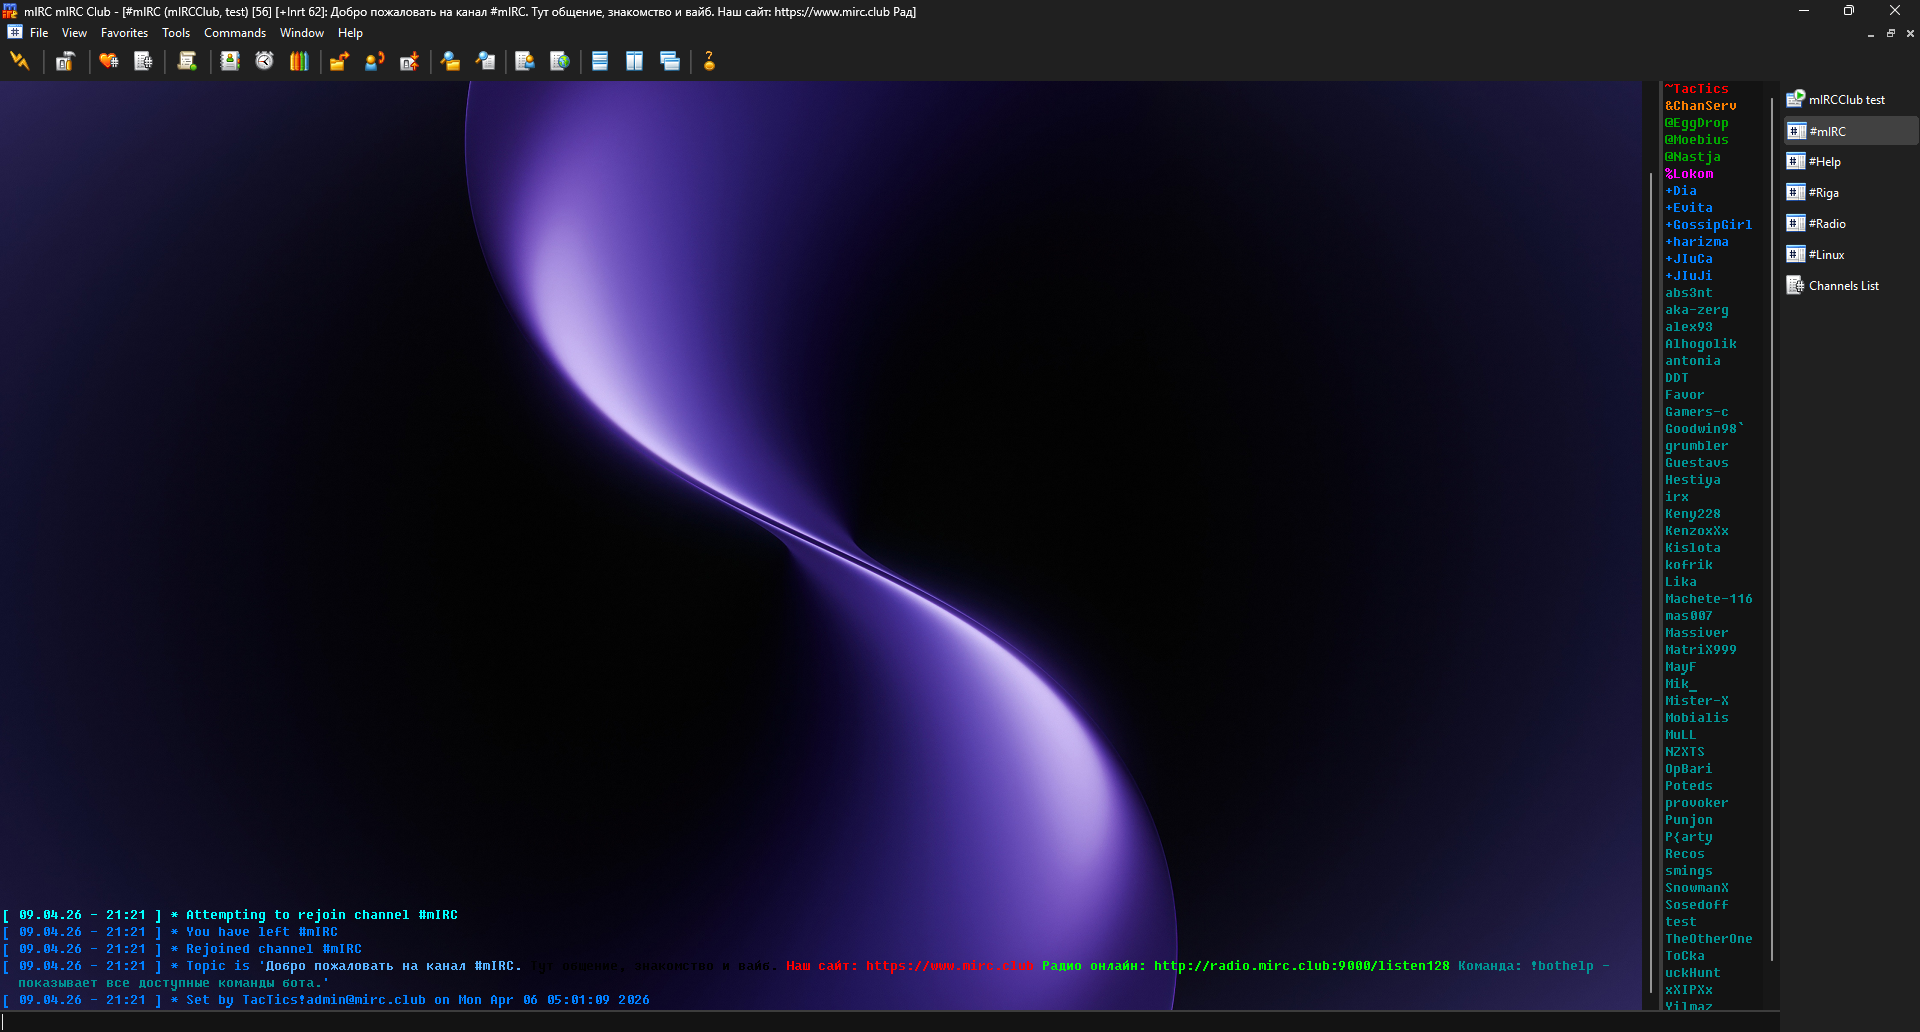Select the mIRCClub test server entry
Screen dimensions: 1920x1032
[x=1846, y=100]
